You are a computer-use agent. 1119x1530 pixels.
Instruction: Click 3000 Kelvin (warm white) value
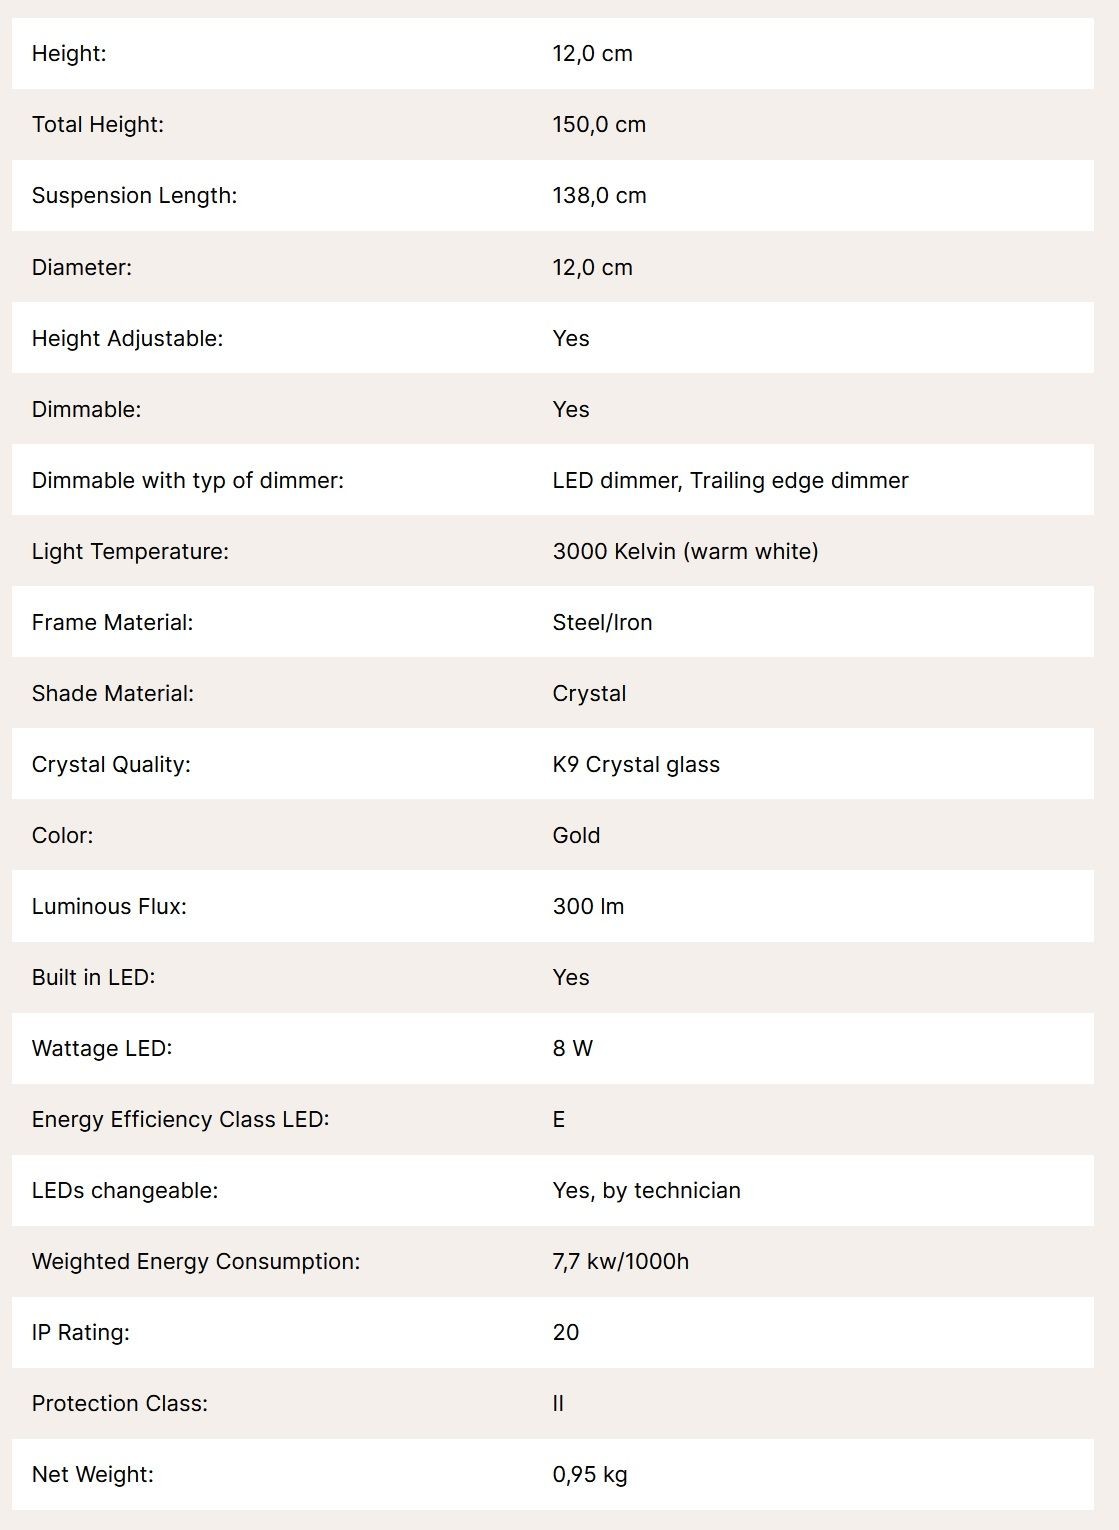685,551
